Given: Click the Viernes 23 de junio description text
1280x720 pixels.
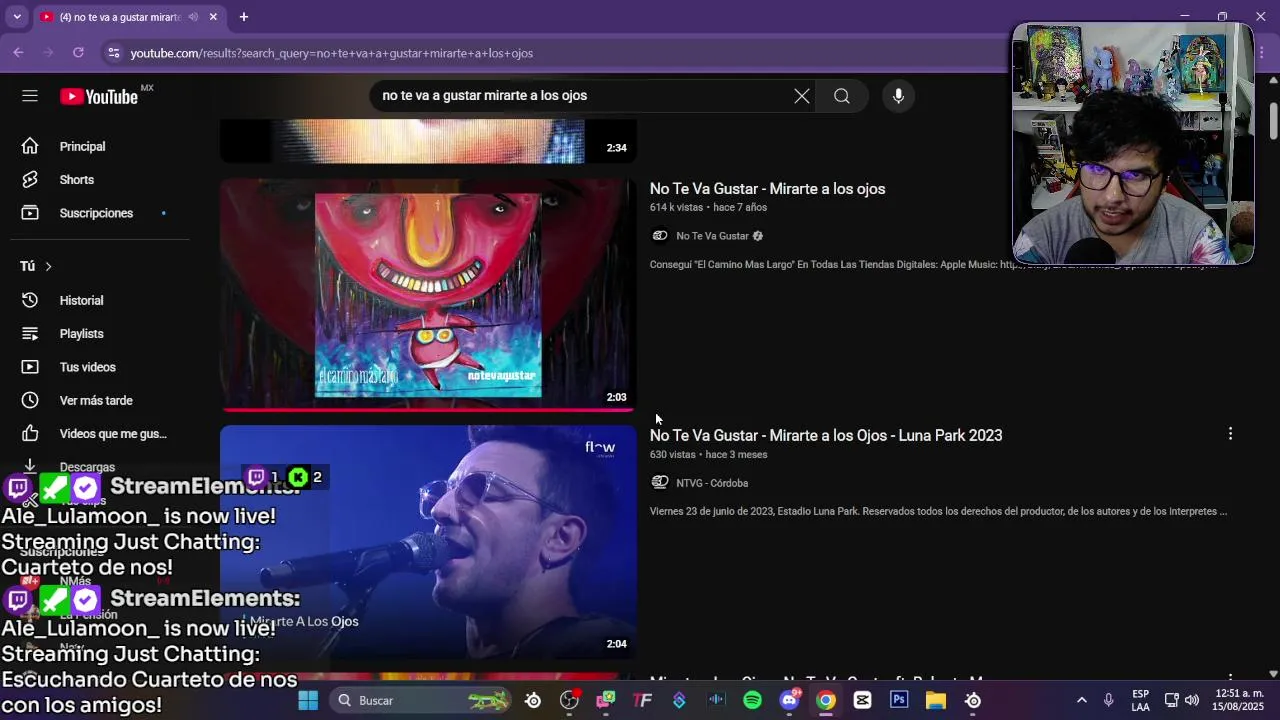Looking at the screenshot, I should point(938,511).
